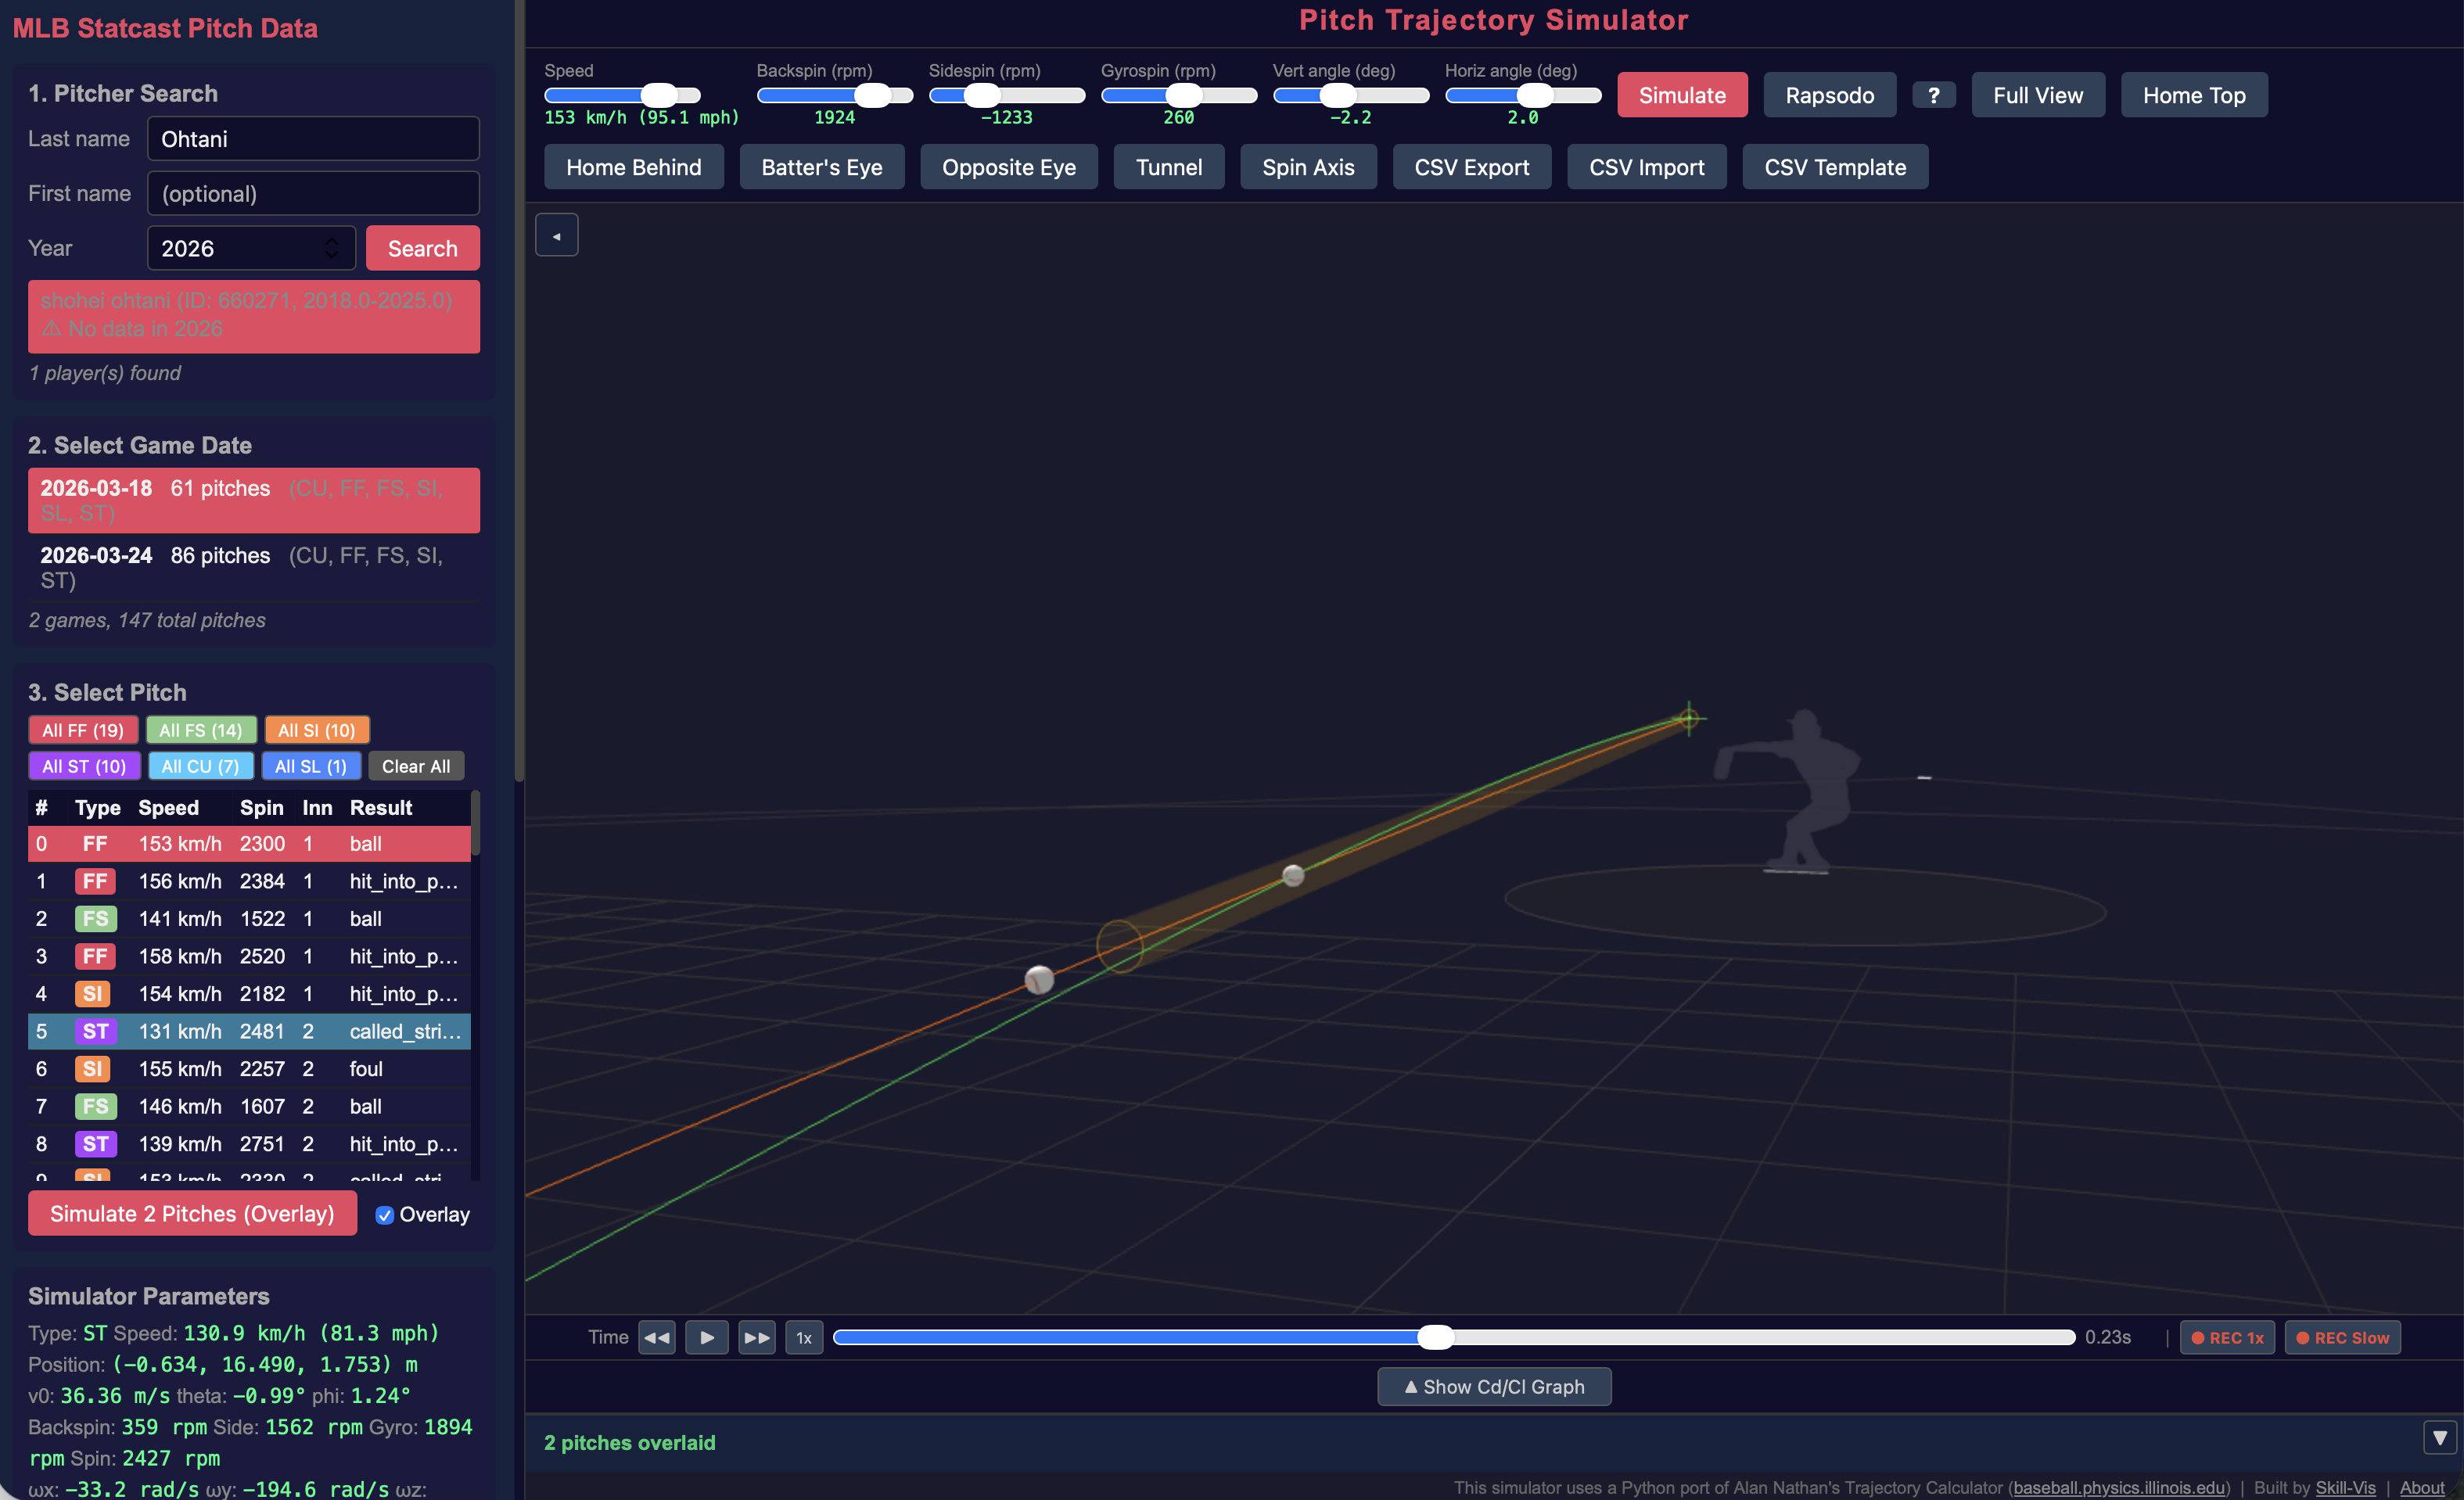Select pitch row 7 FS 146 km/h
Image resolution: width=2464 pixels, height=1500 pixels.
249,1106
